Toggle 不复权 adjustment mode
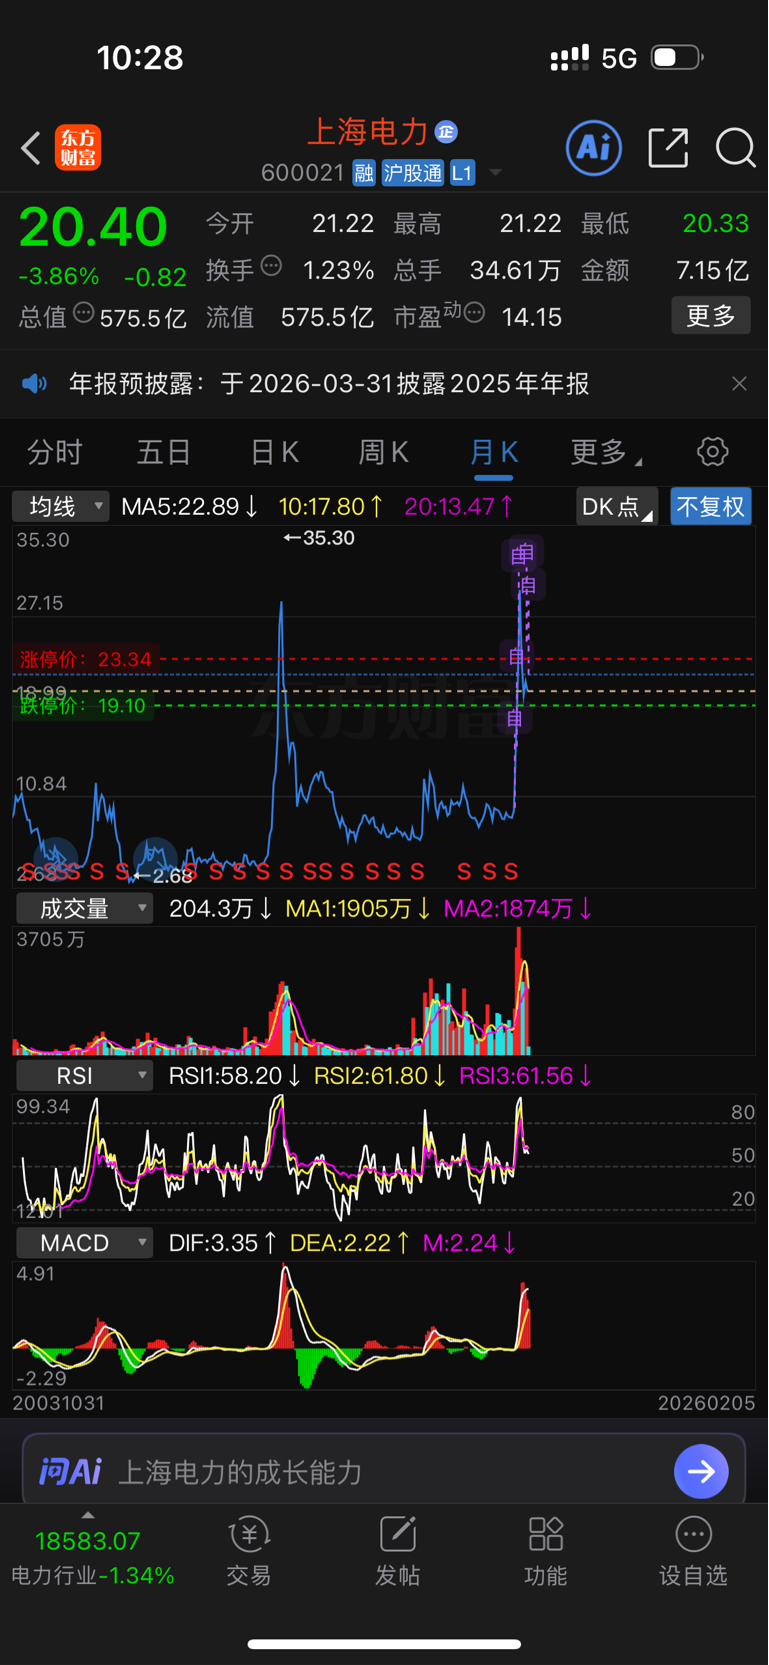 tap(710, 506)
